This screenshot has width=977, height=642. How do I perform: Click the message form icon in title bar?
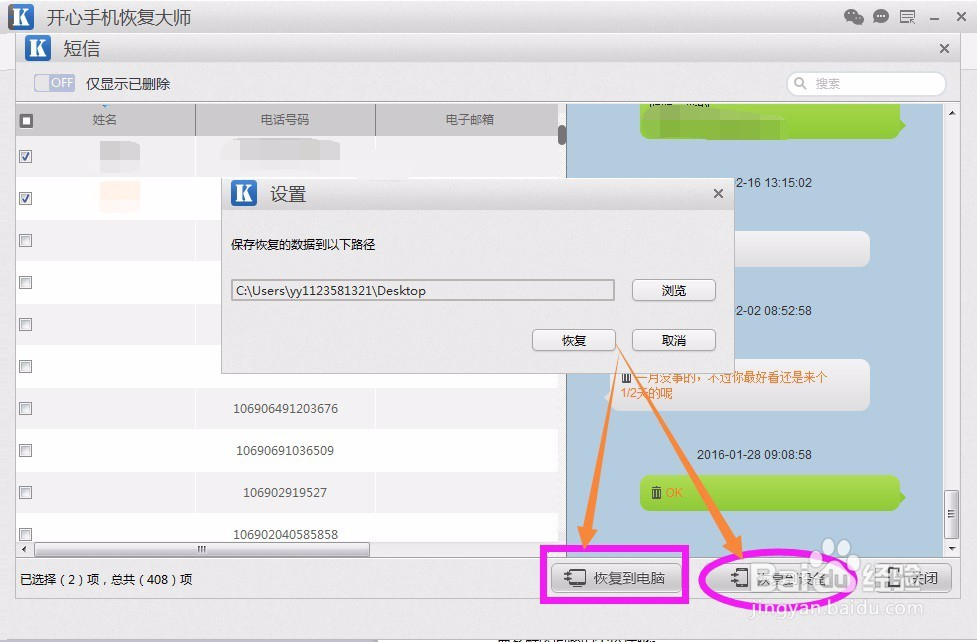click(906, 16)
